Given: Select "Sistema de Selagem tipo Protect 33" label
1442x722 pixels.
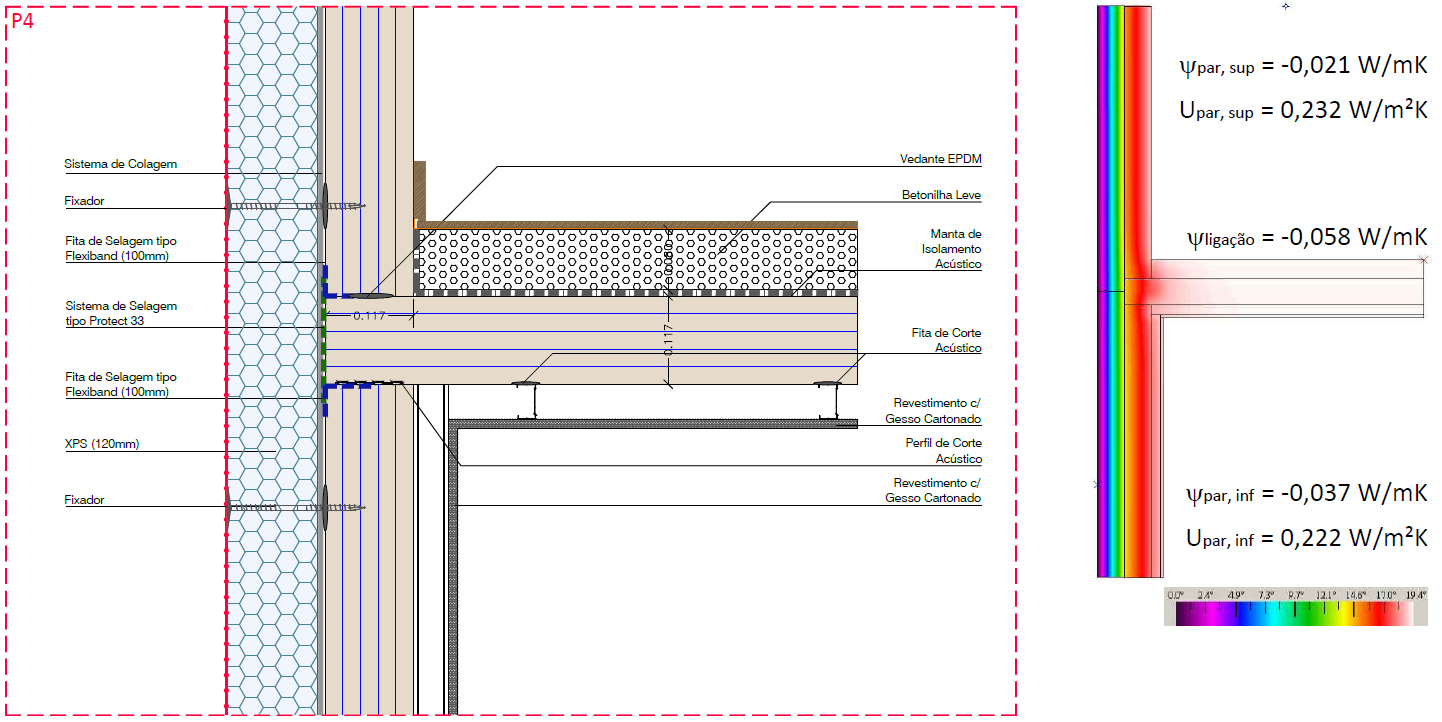Looking at the screenshot, I should click(x=120, y=313).
